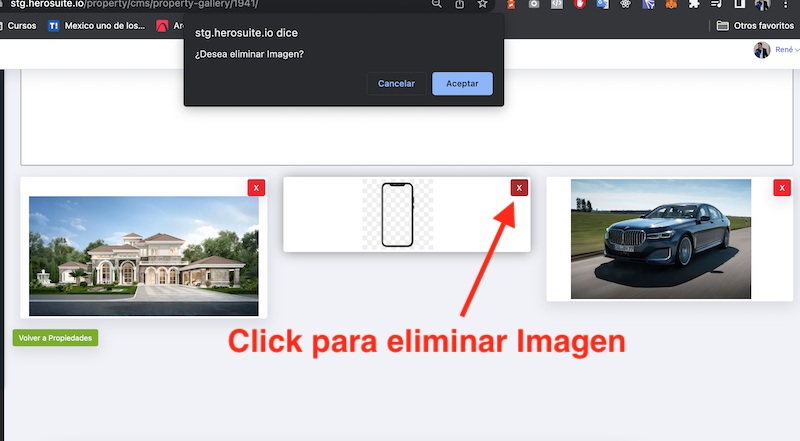Select the house image thumbnail

click(x=143, y=256)
